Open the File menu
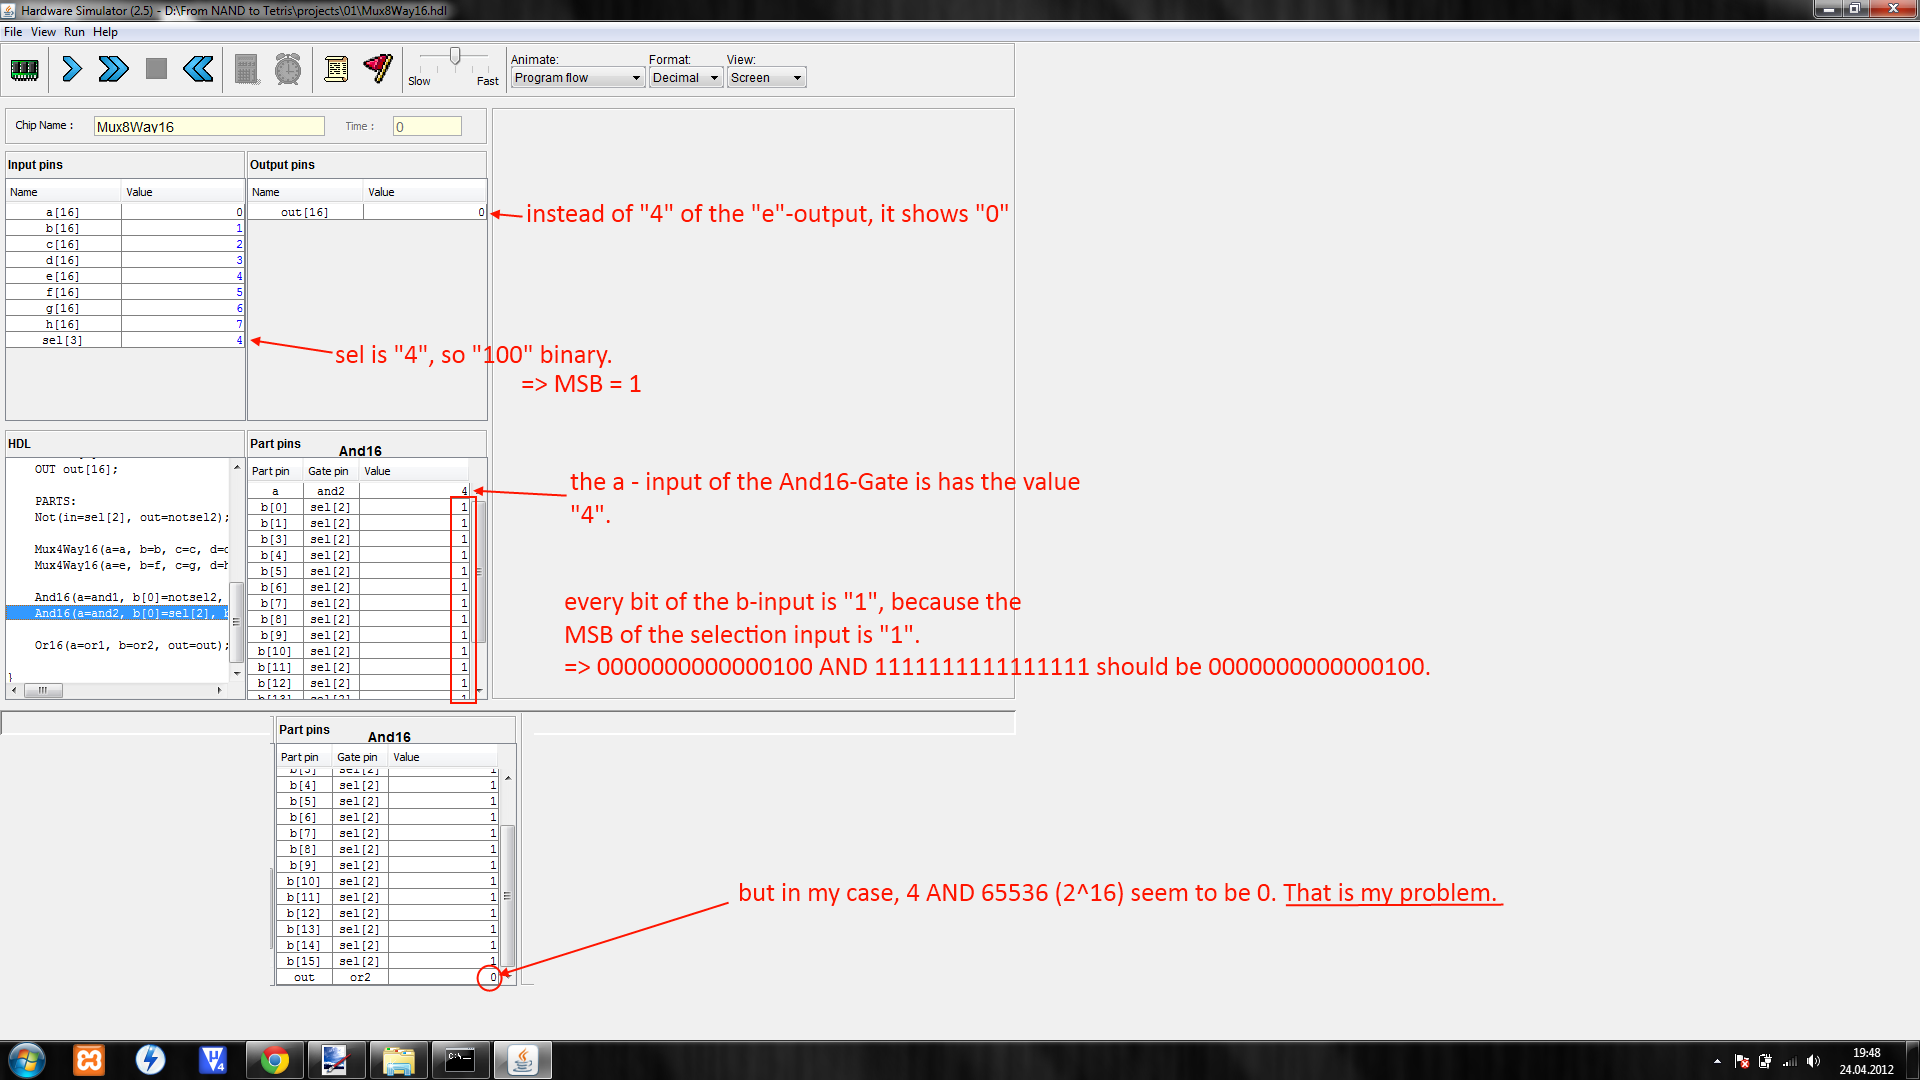Viewport: 1920px width, 1080px height. tap(13, 32)
